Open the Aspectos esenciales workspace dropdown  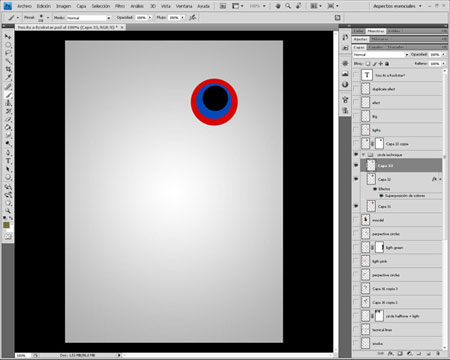click(397, 6)
